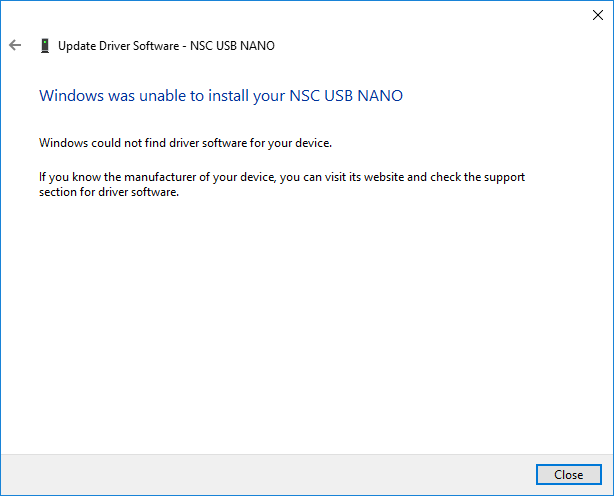614x496 pixels.
Task: Click the word 'device' in first message
Action: click(313, 143)
